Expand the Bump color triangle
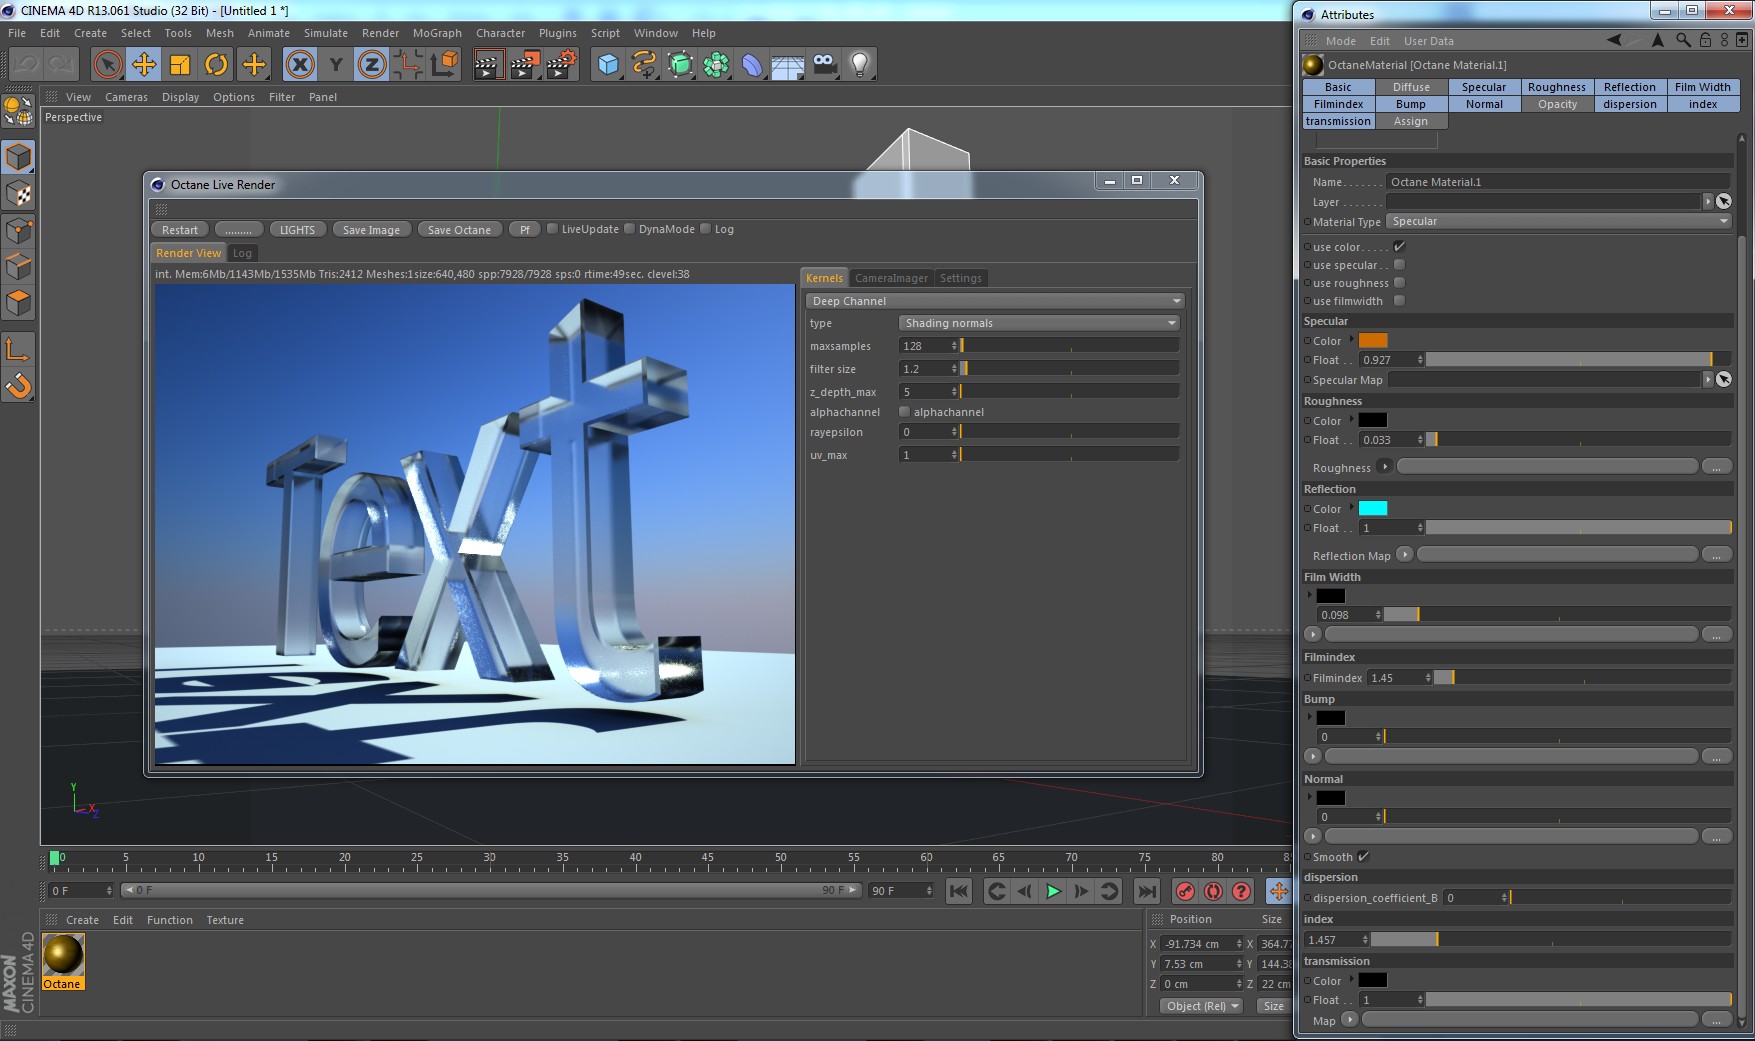 [1309, 717]
